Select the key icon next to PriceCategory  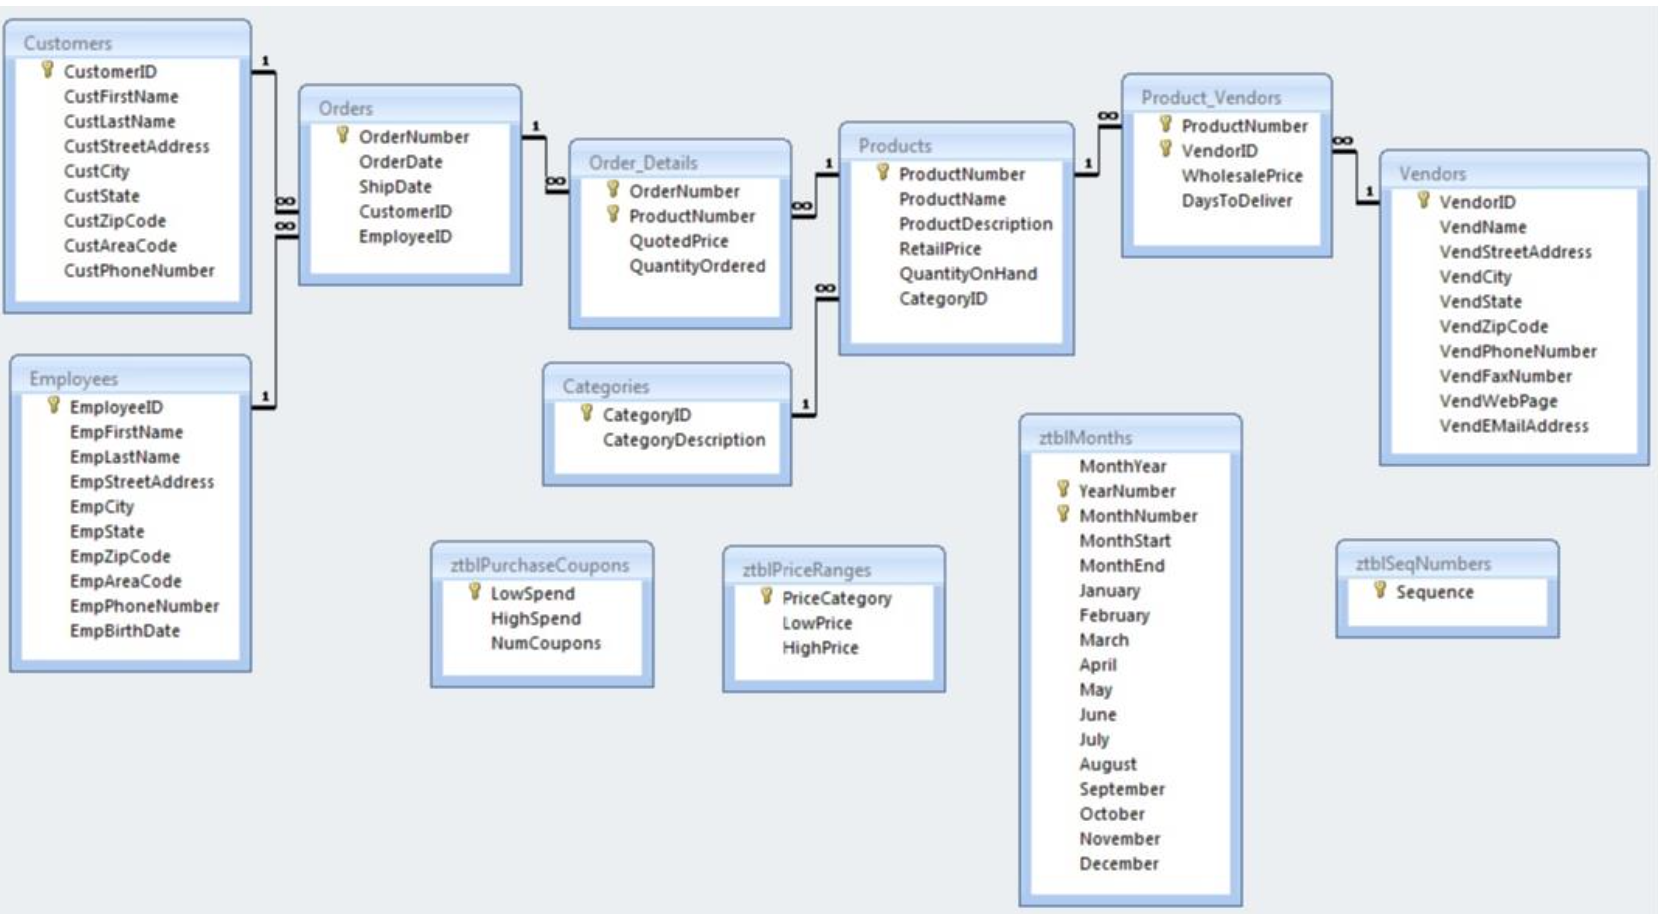[764, 598]
